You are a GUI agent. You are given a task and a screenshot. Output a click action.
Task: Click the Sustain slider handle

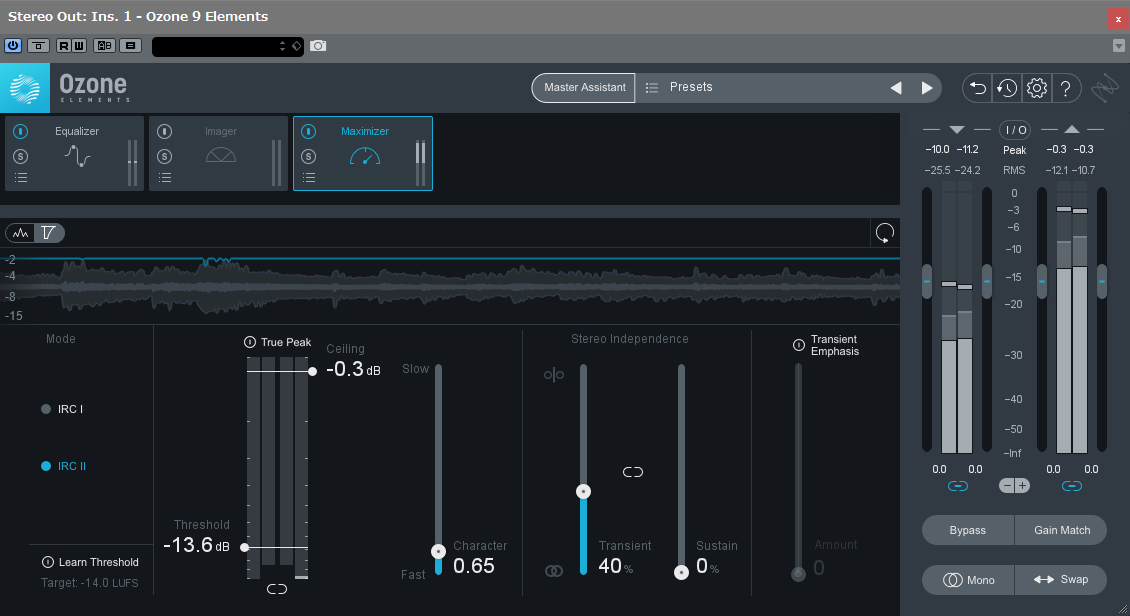pos(681,573)
